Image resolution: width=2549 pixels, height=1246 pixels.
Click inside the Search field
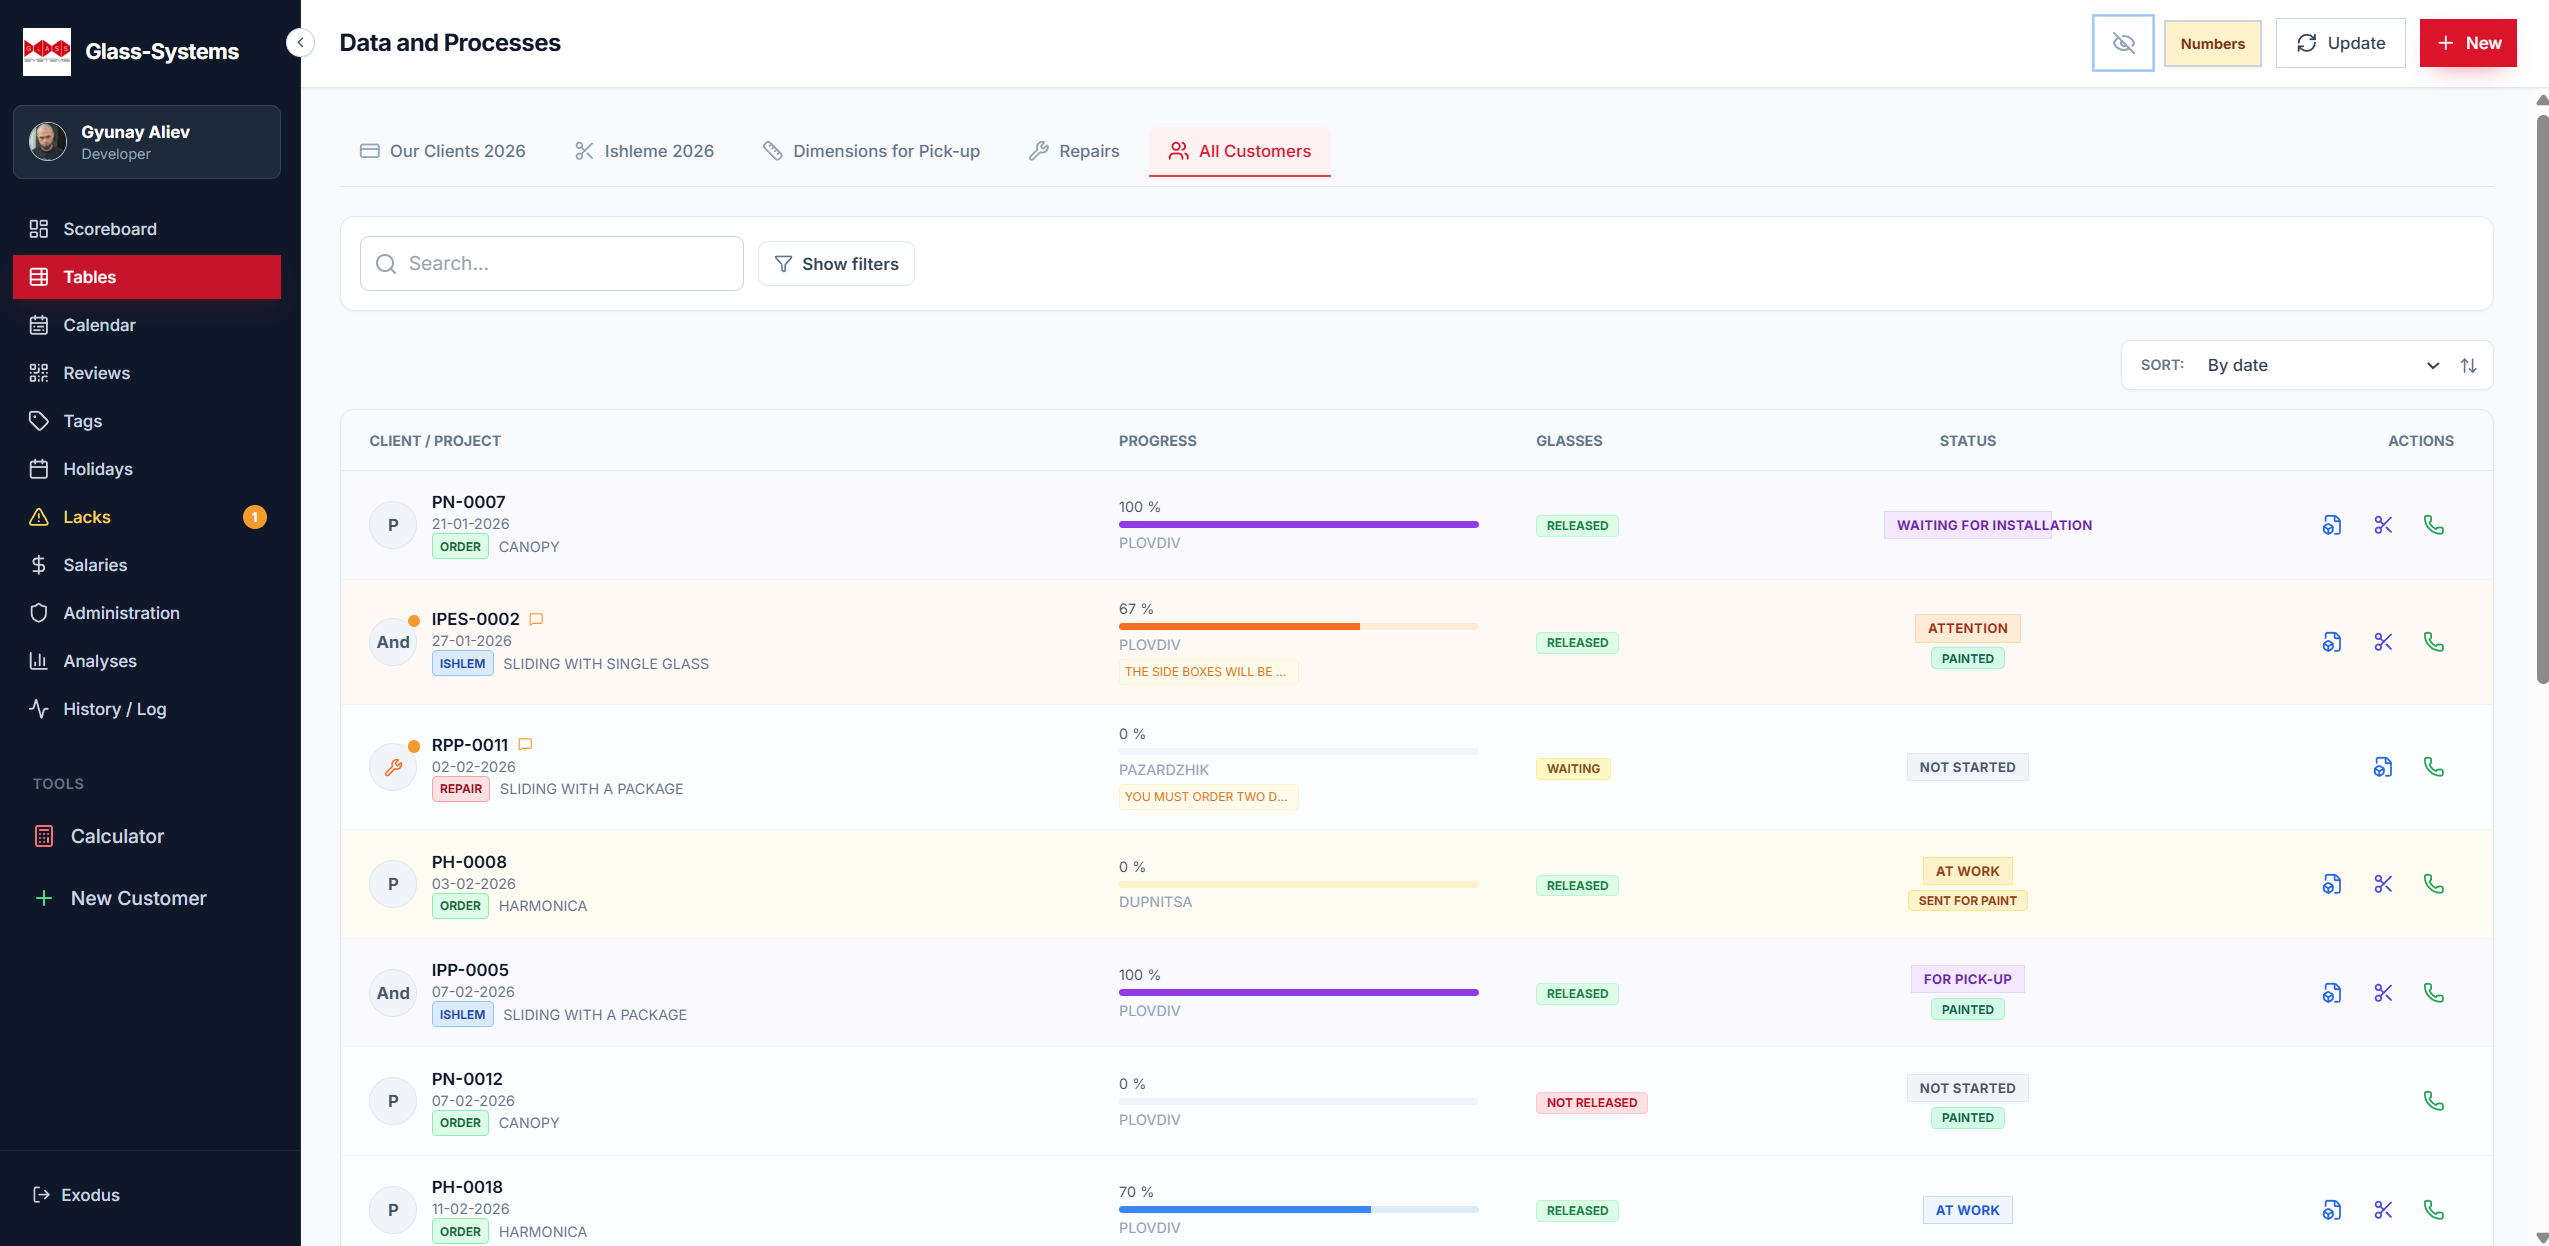pyautogui.click(x=550, y=263)
